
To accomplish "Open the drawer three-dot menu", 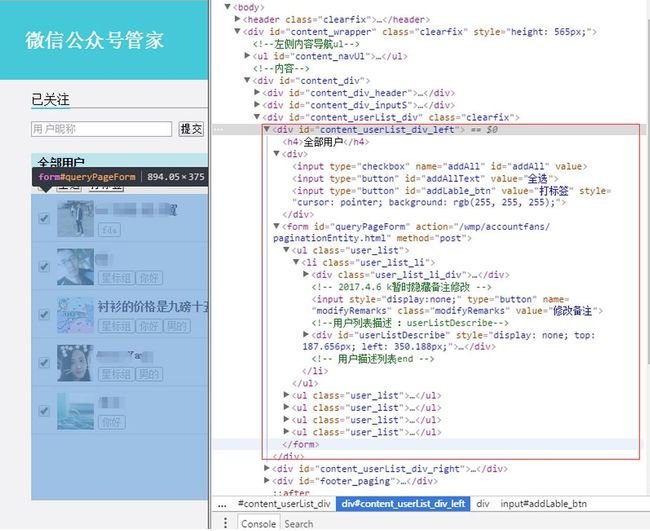I will tap(226, 522).
